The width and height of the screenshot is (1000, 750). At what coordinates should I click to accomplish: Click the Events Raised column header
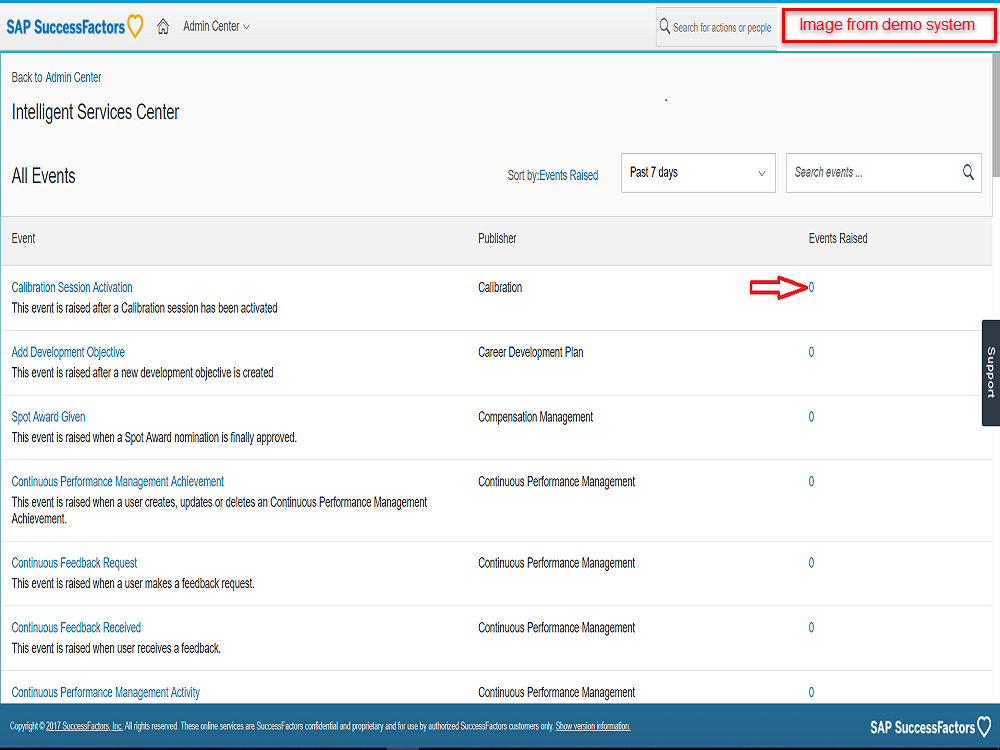click(838, 239)
